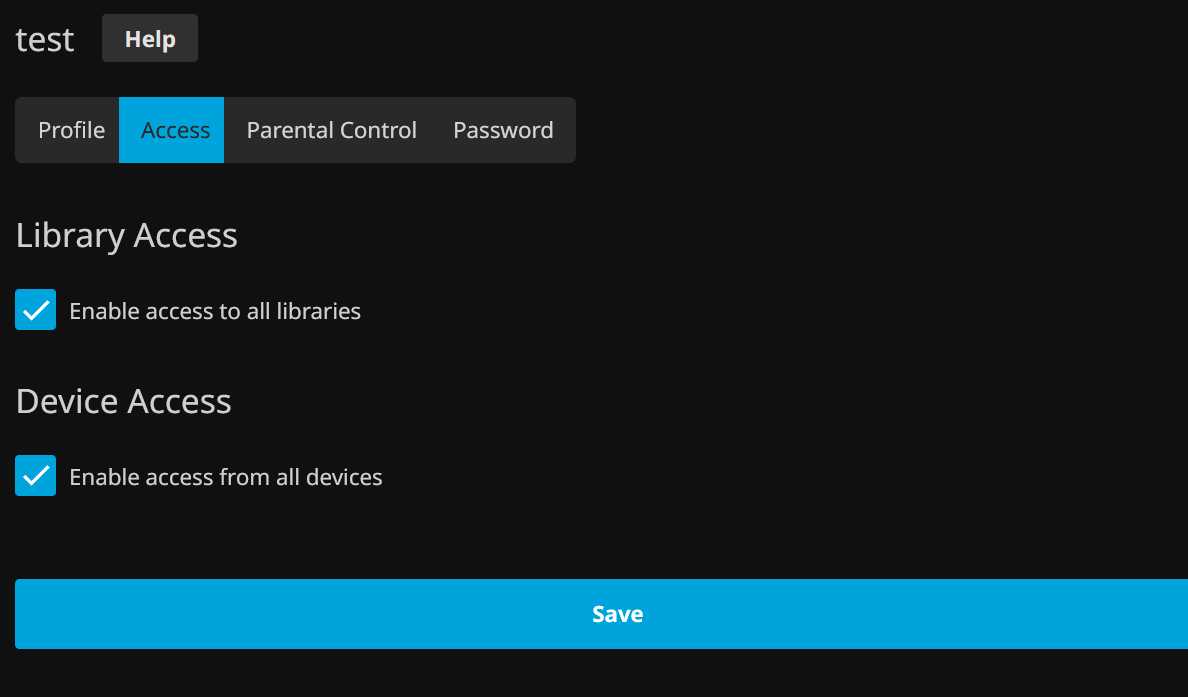Go to the Password tab
Viewport: 1188px width, 697px height.
pos(503,130)
